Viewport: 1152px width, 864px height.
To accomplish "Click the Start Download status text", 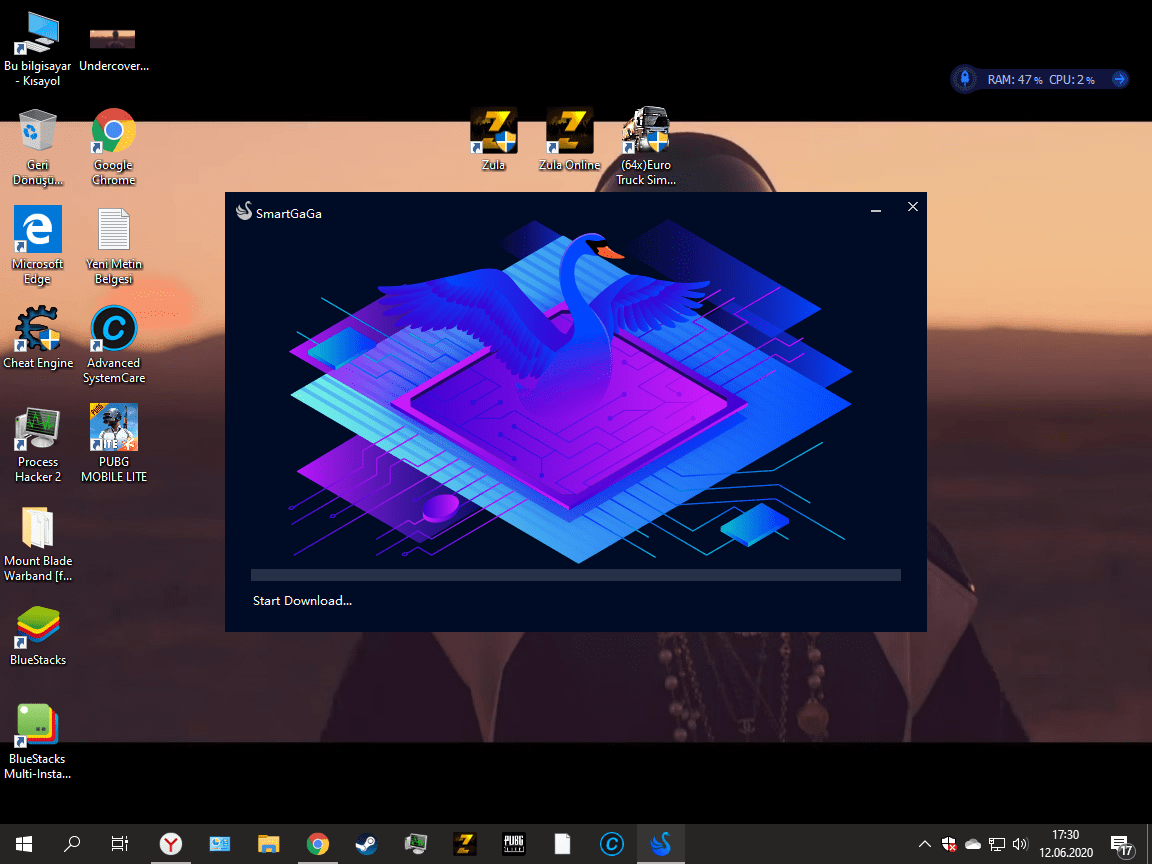I will click(302, 601).
